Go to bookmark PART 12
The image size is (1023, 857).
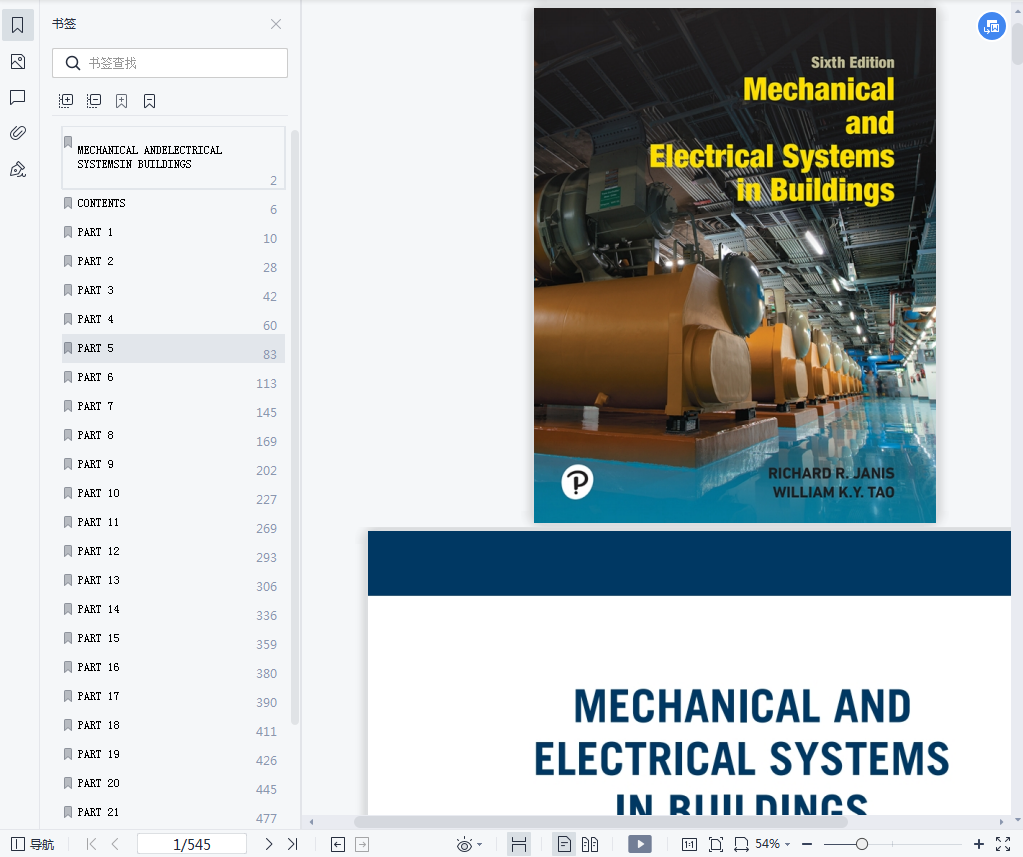point(174,552)
